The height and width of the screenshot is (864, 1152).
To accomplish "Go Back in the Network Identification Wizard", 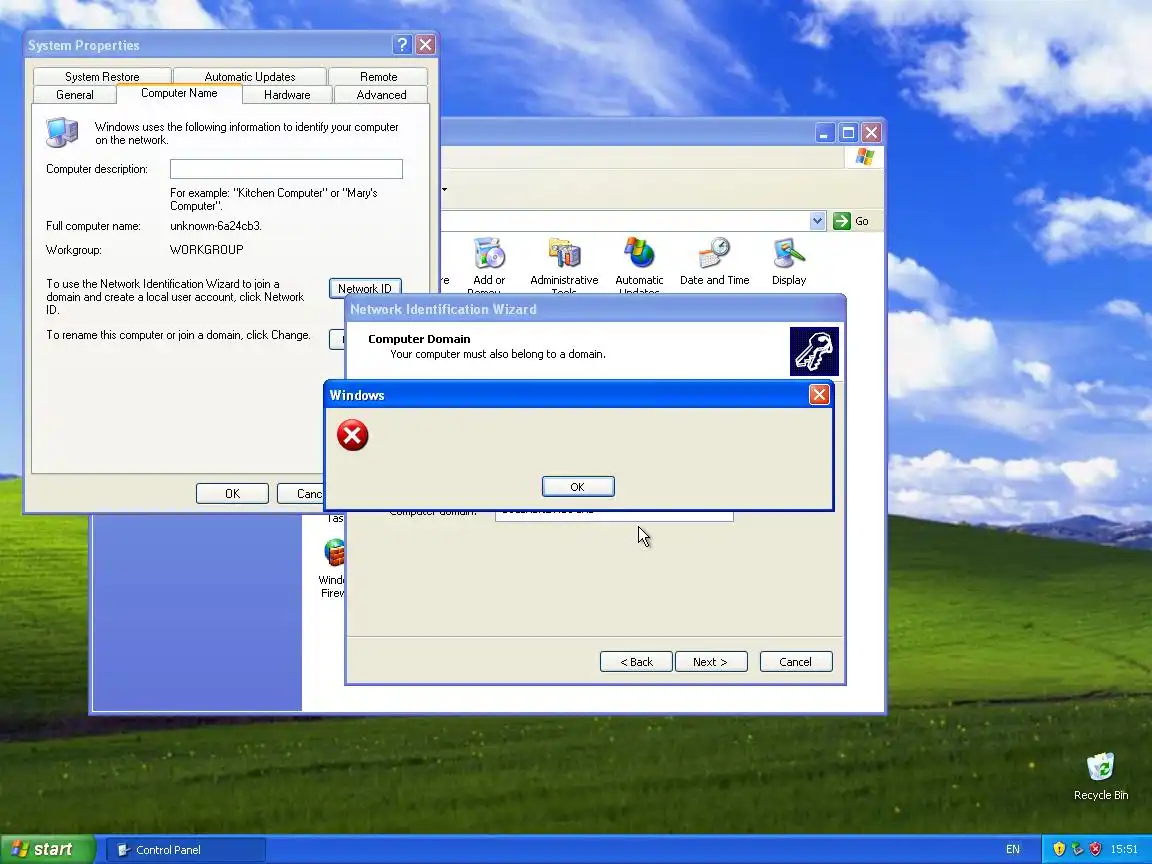I will click(x=636, y=661).
